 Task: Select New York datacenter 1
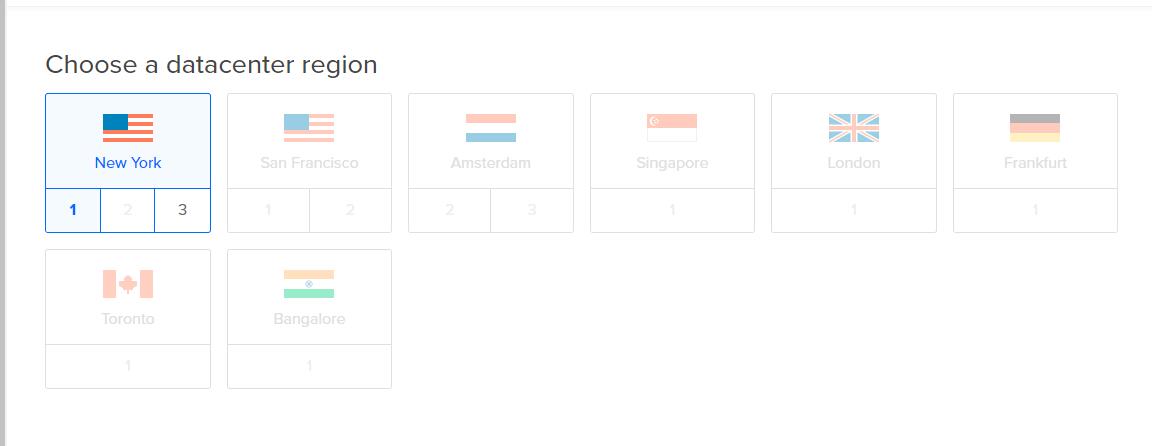point(73,210)
